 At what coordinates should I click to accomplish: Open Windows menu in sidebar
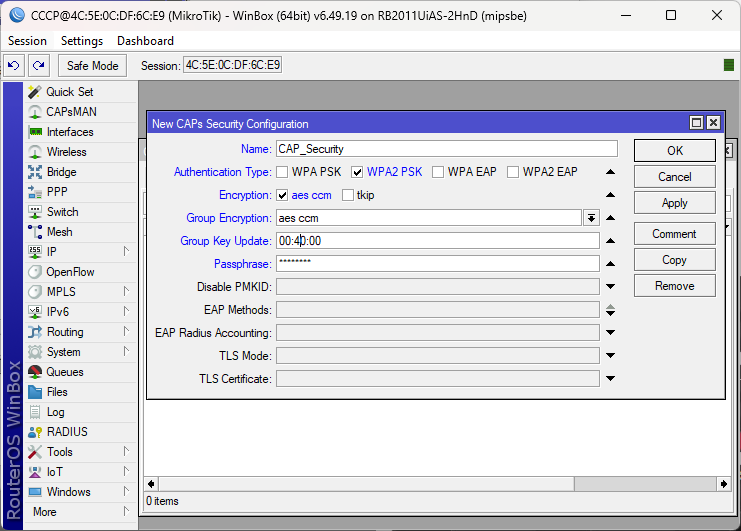[x=80, y=492]
